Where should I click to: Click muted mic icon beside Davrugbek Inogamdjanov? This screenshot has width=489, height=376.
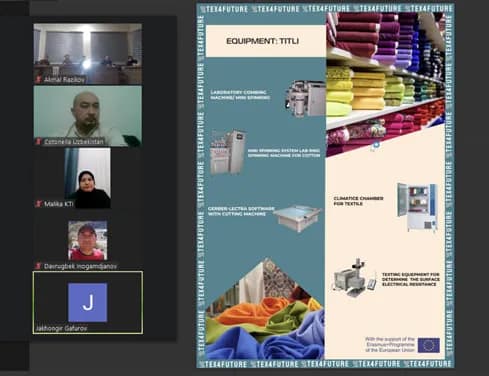pos(38,266)
